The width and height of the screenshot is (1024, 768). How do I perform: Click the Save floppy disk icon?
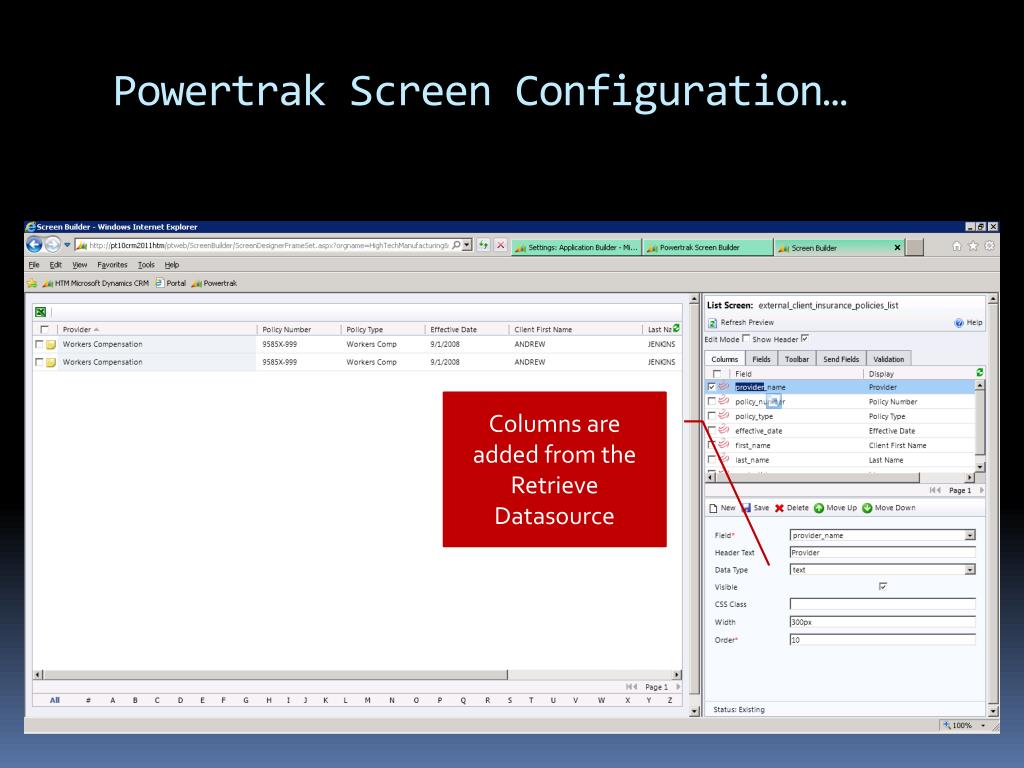(x=746, y=508)
